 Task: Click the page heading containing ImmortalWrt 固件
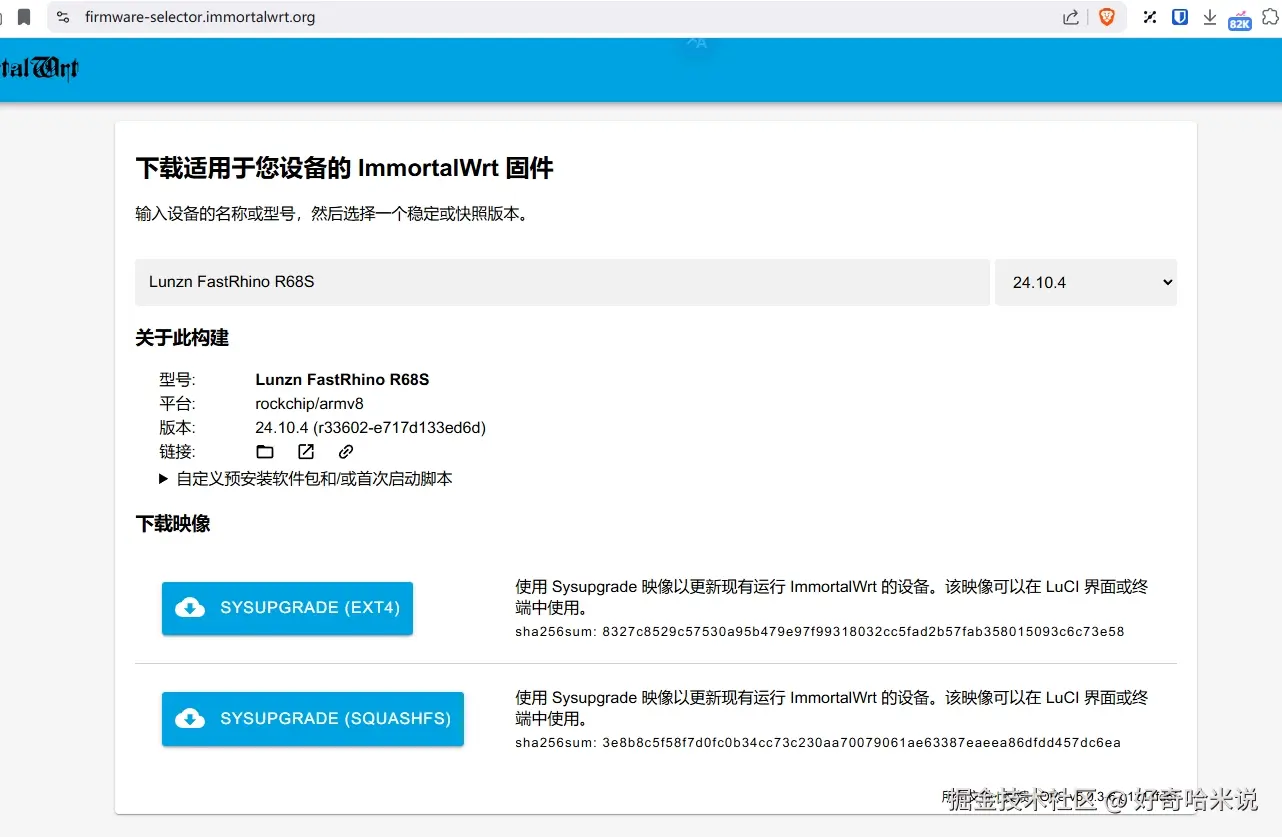344,168
